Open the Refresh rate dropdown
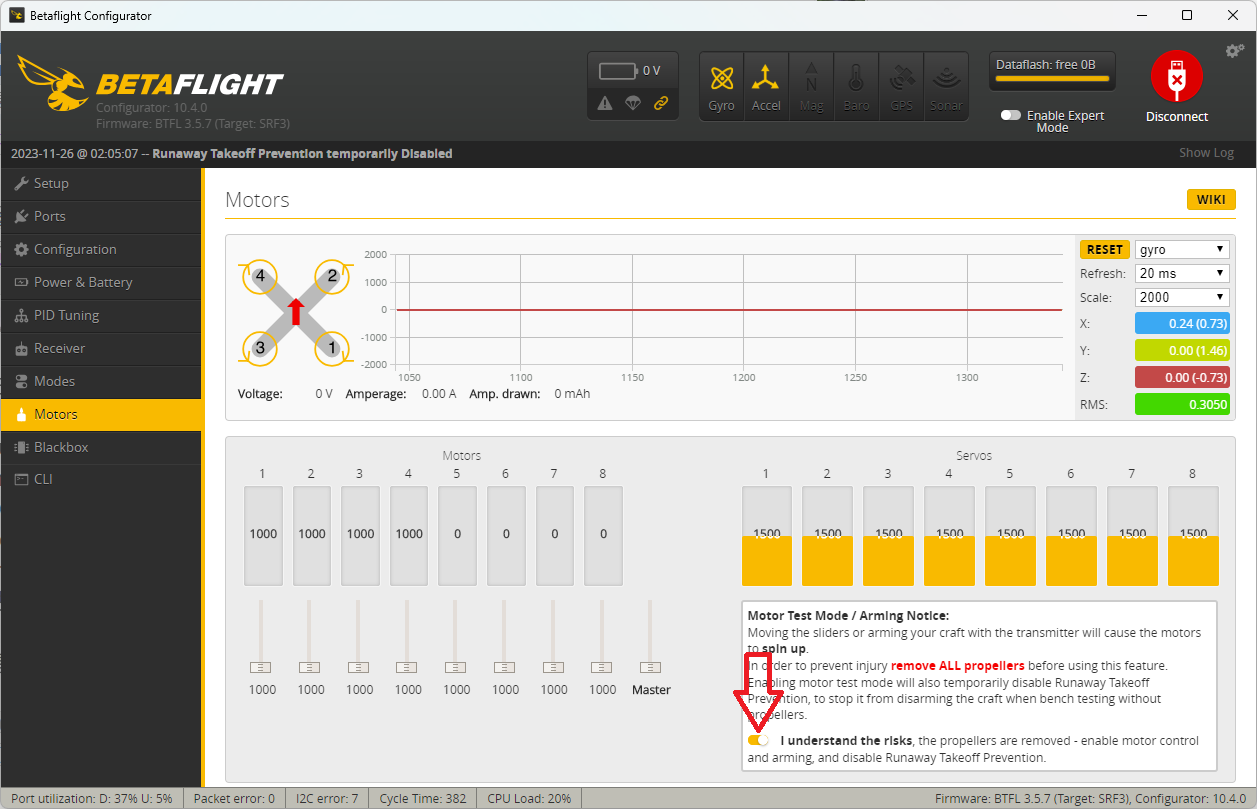This screenshot has width=1257, height=809. pos(1182,273)
